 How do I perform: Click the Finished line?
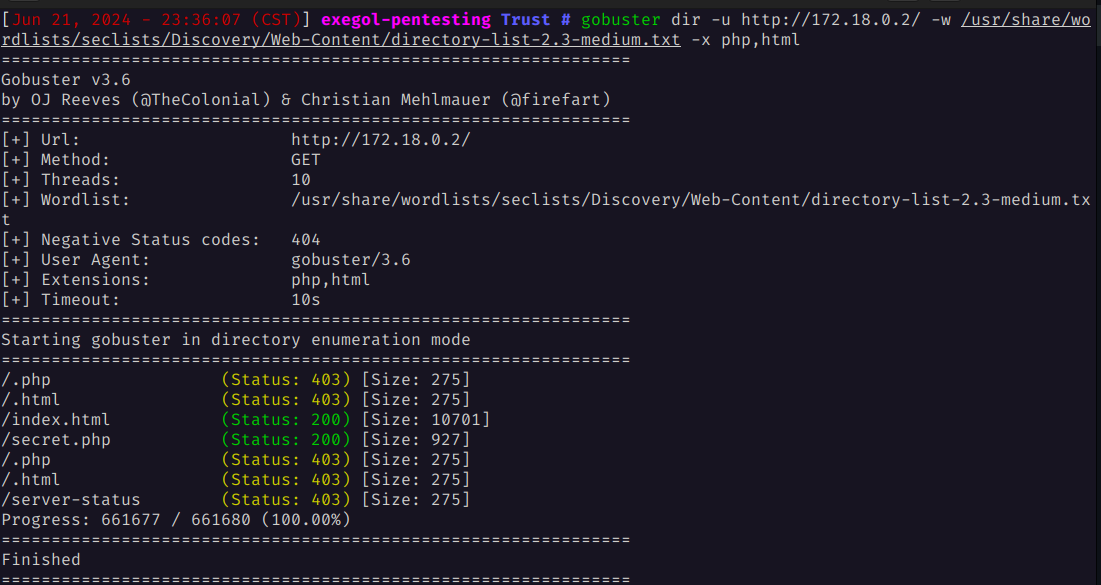[41, 560]
